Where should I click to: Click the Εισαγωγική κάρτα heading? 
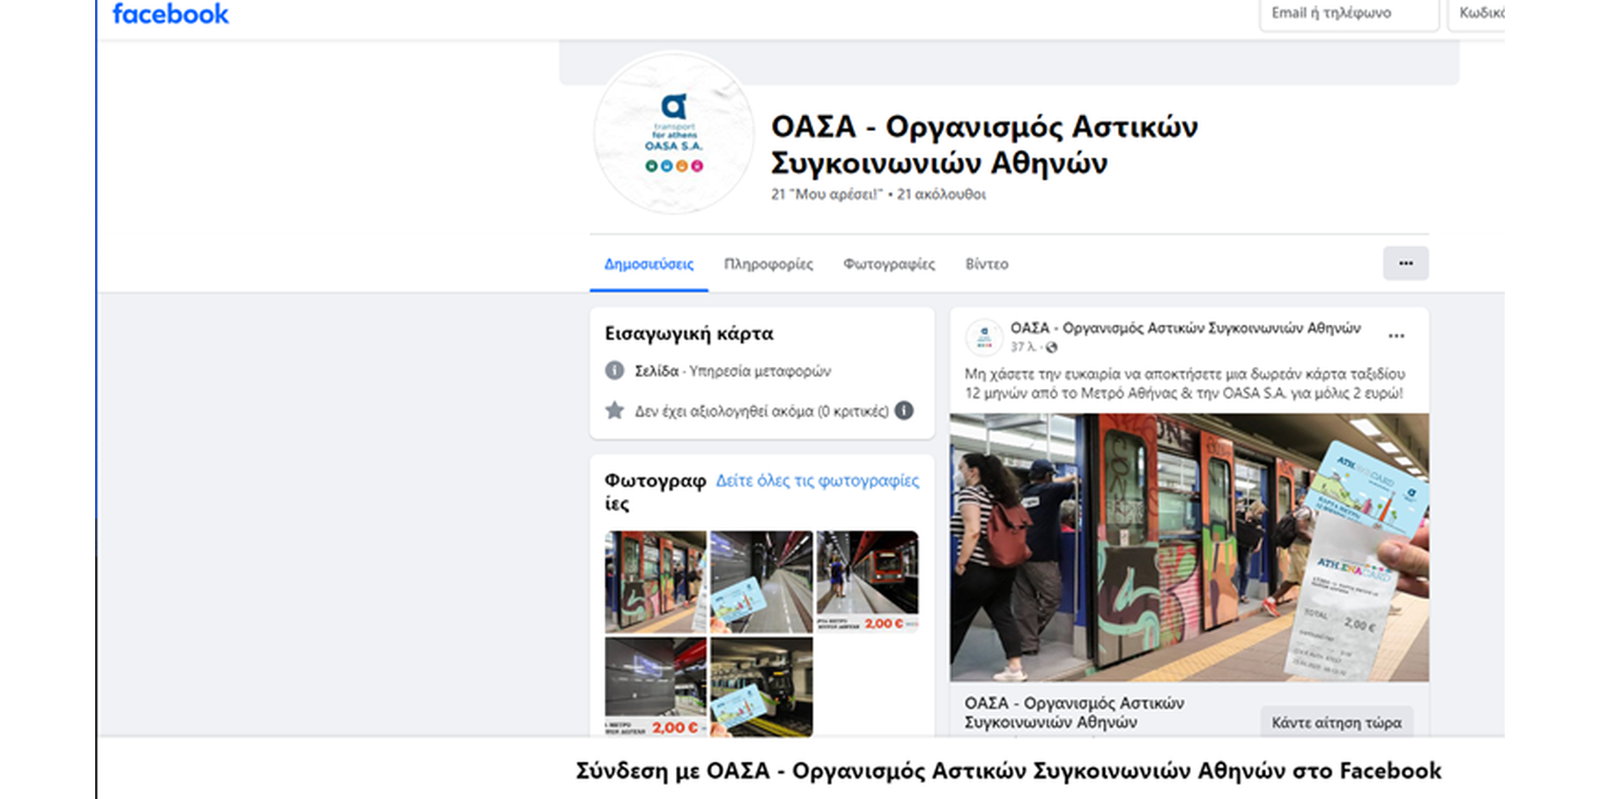689,333
